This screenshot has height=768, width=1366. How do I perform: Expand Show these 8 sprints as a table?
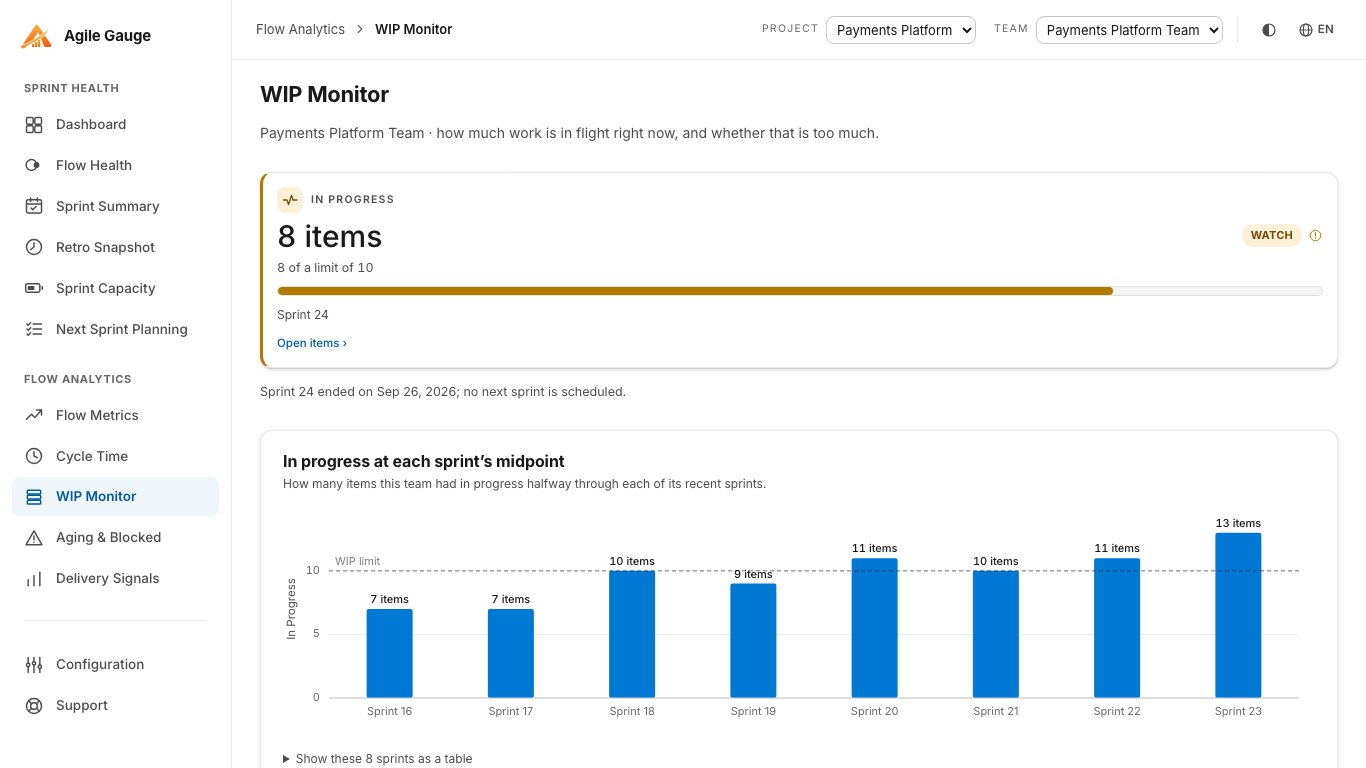[x=378, y=759]
